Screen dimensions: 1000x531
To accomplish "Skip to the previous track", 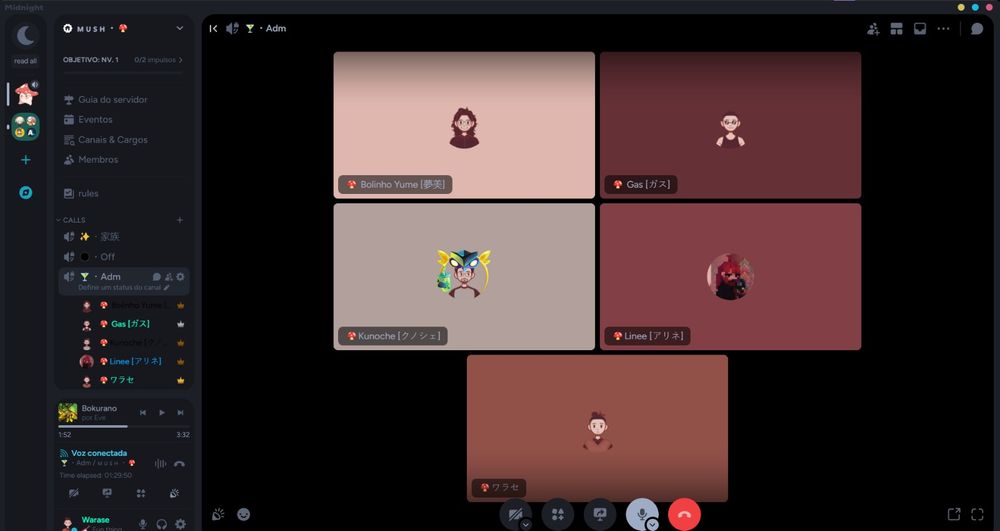I will click(143, 413).
